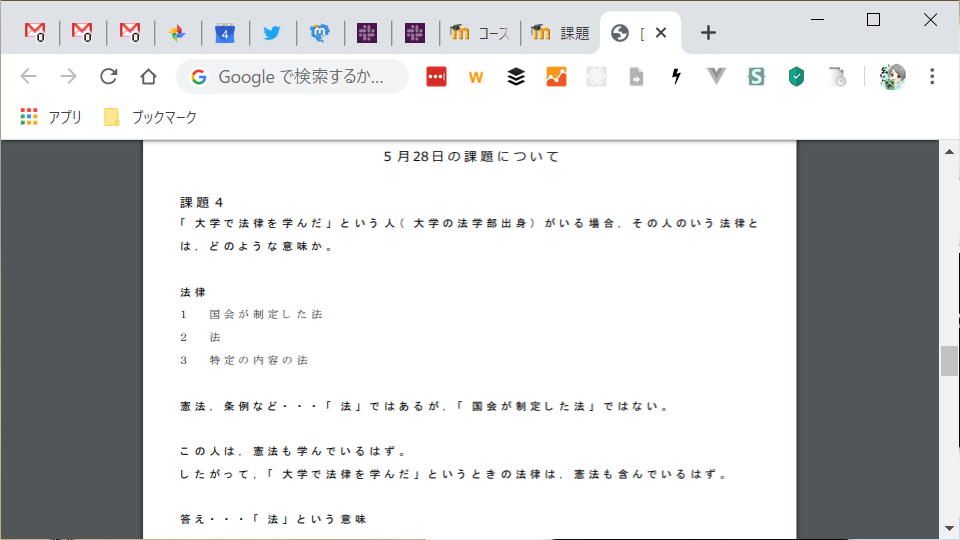Viewport: 960px width, 540px height.
Task: Click the Google search address bar
Action: tap(300, 77)
